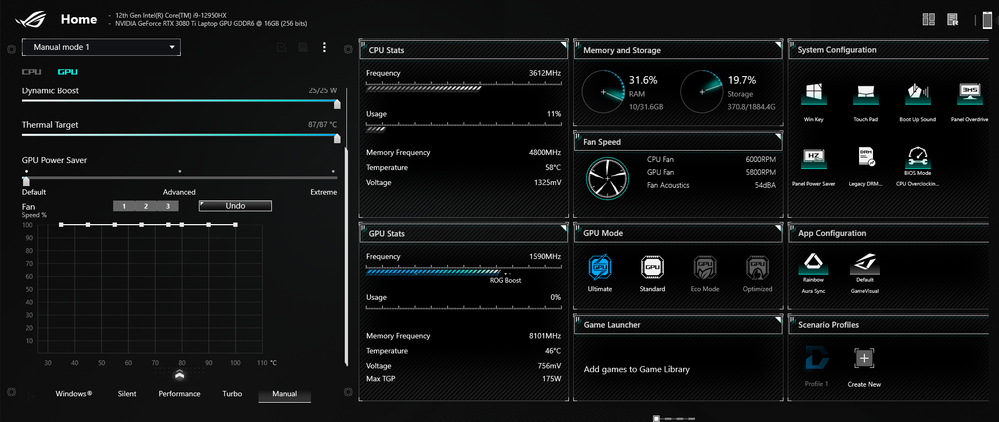Expand the CPU Stats panel corner

point(563,45)
